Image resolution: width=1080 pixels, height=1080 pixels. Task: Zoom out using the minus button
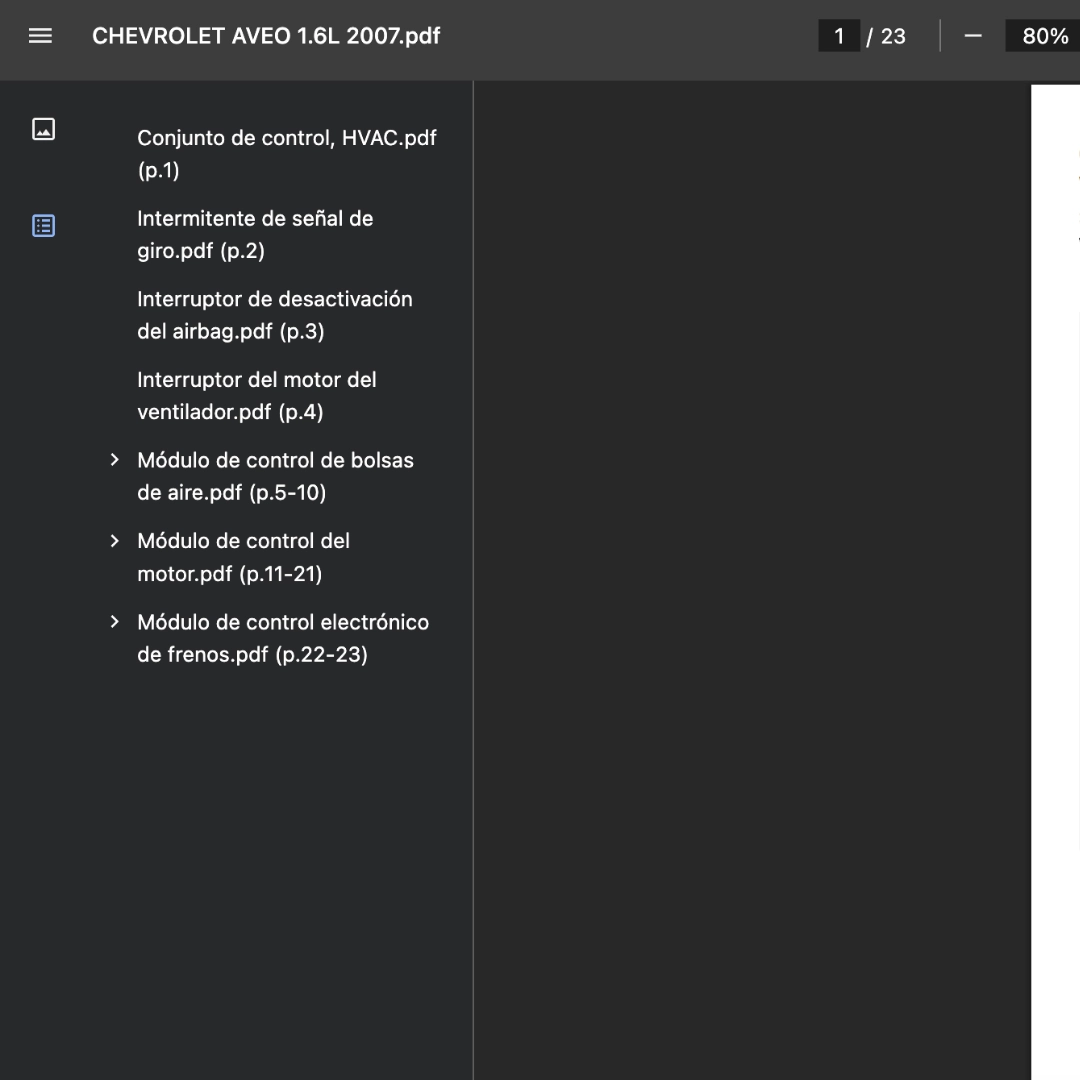click(973, 36)
